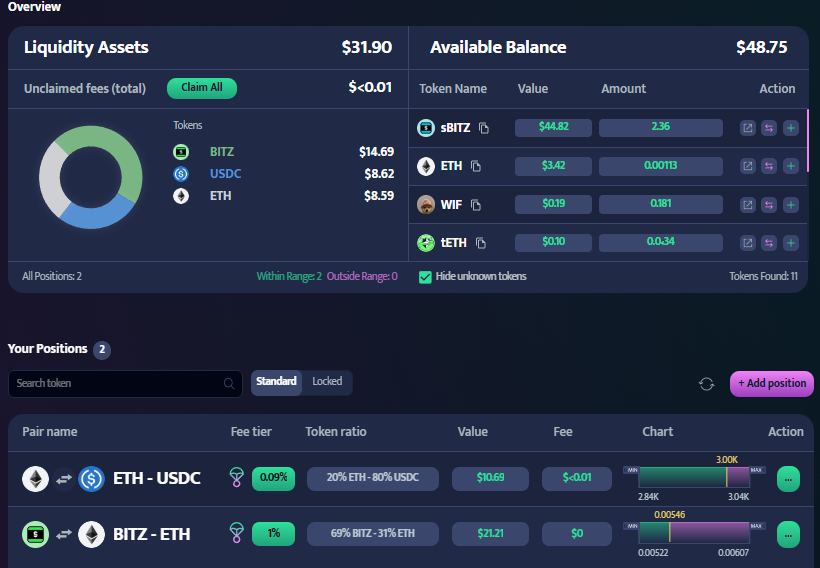Click the $<0.01 fee on ETH - USDC row
This screenshot has height=568, width=820.
(577, 479)
